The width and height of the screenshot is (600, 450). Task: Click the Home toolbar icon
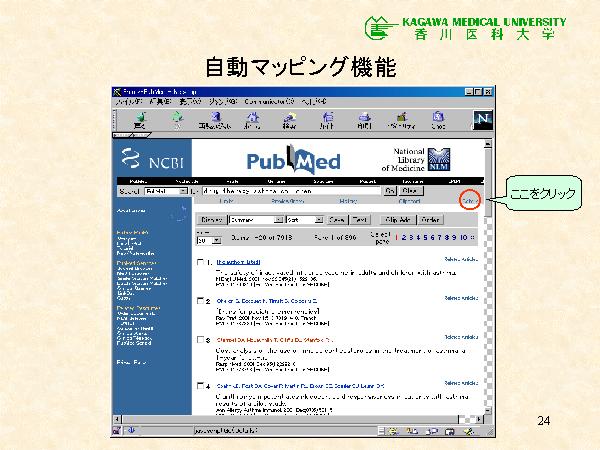click(252, 120)
